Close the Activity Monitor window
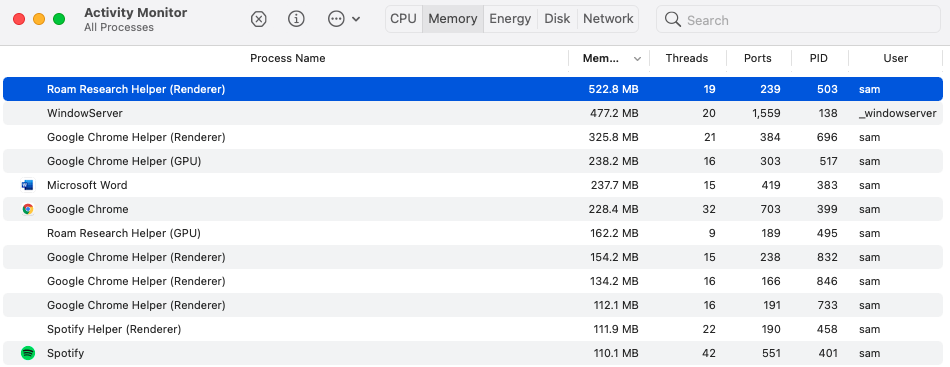The width and height of the screenshot is (950, 367). coord(19,19)
